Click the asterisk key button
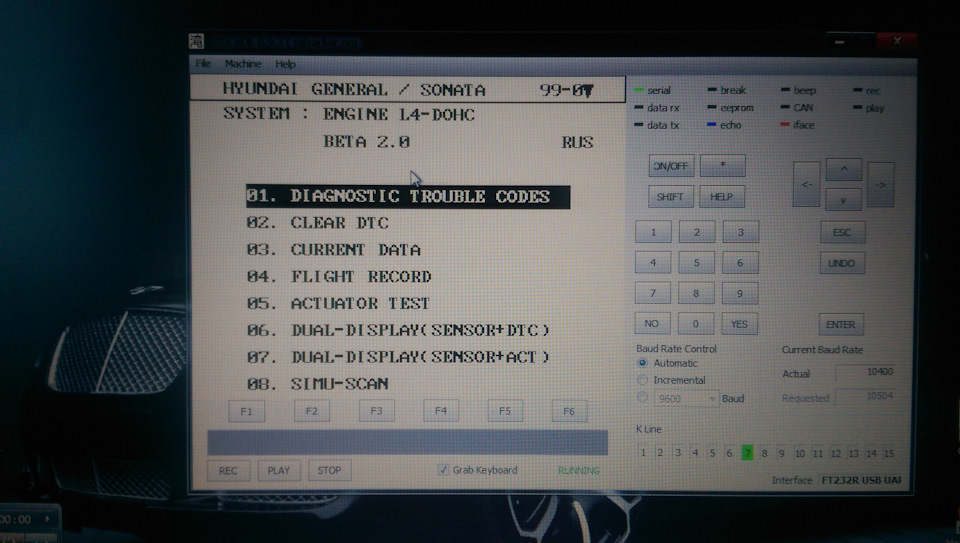Screen dimensions: 960x543 point(722,165)
